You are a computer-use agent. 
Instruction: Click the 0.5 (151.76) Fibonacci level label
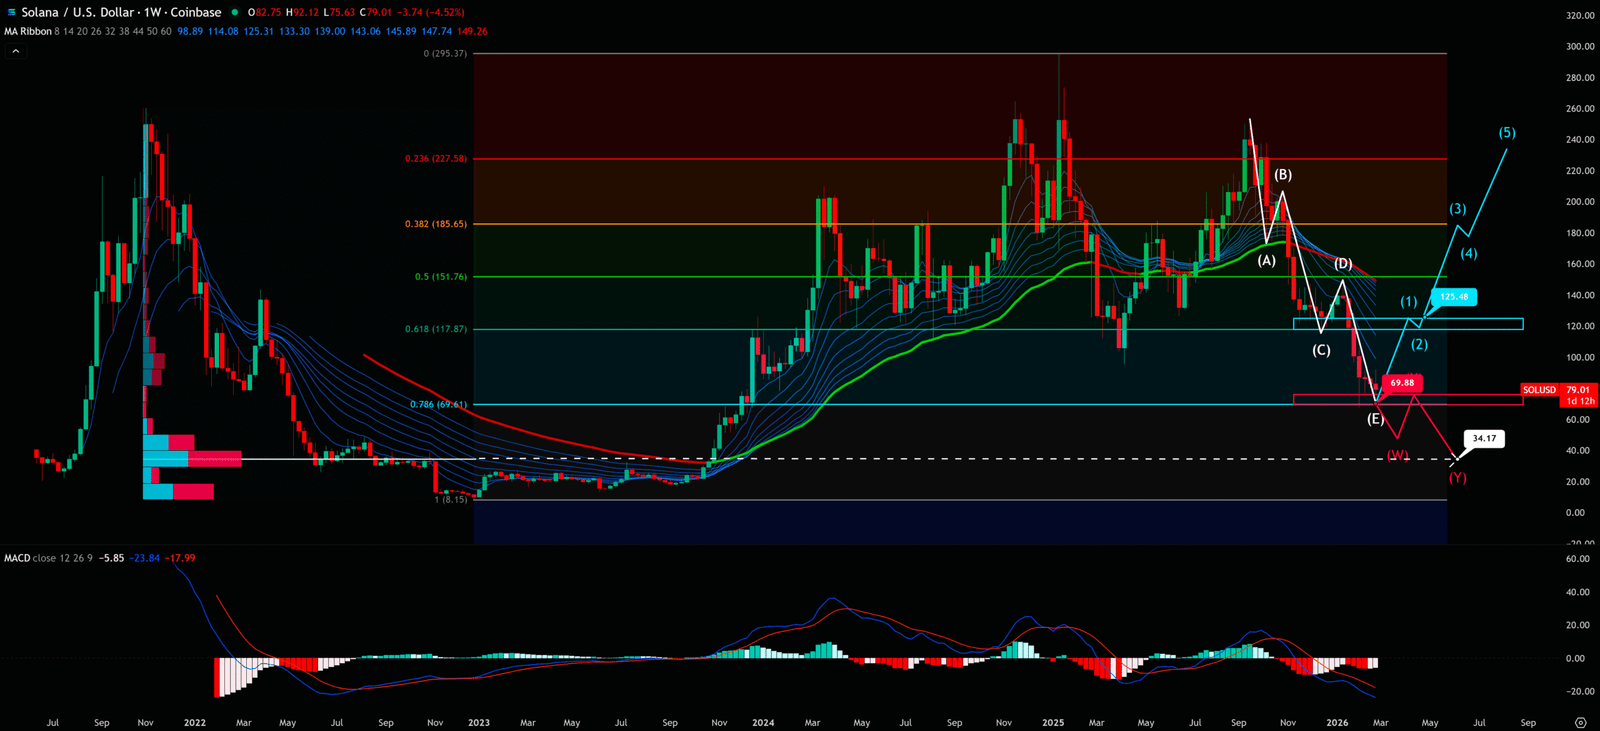pos(440,277)
